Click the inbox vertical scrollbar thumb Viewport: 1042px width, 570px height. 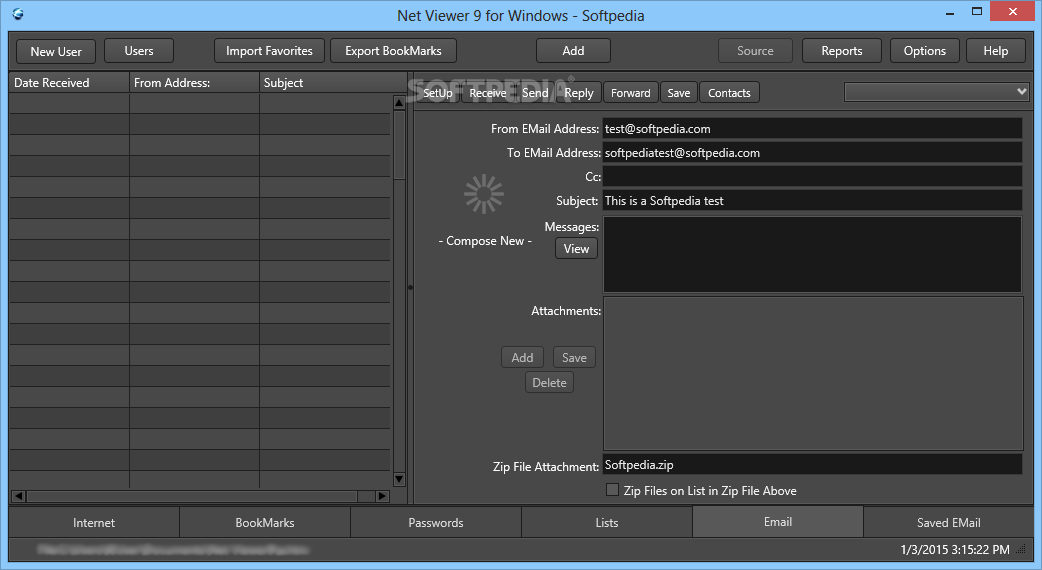coord(399,145)
